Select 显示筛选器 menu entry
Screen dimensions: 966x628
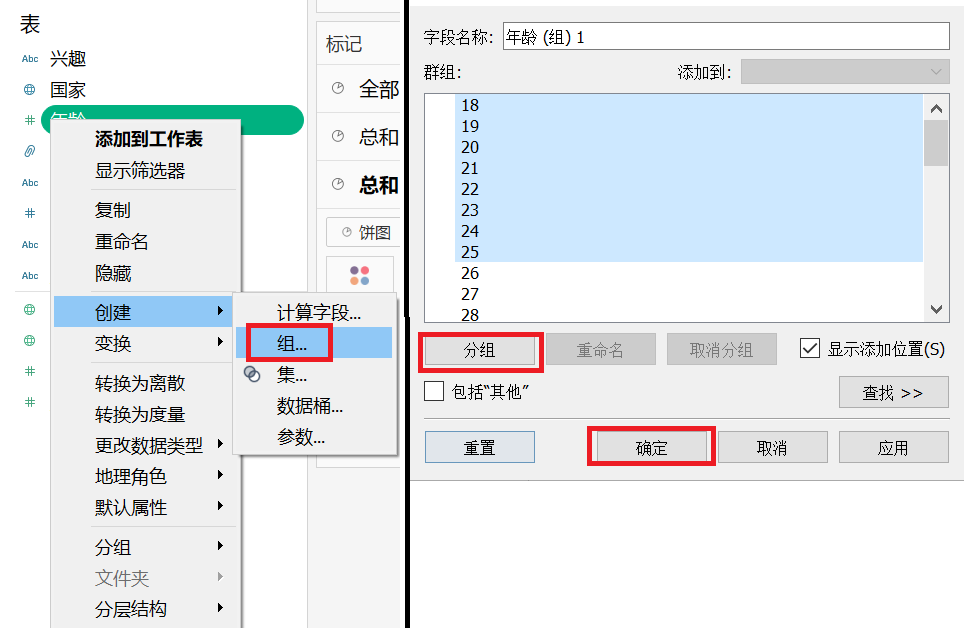coord(140,171)
